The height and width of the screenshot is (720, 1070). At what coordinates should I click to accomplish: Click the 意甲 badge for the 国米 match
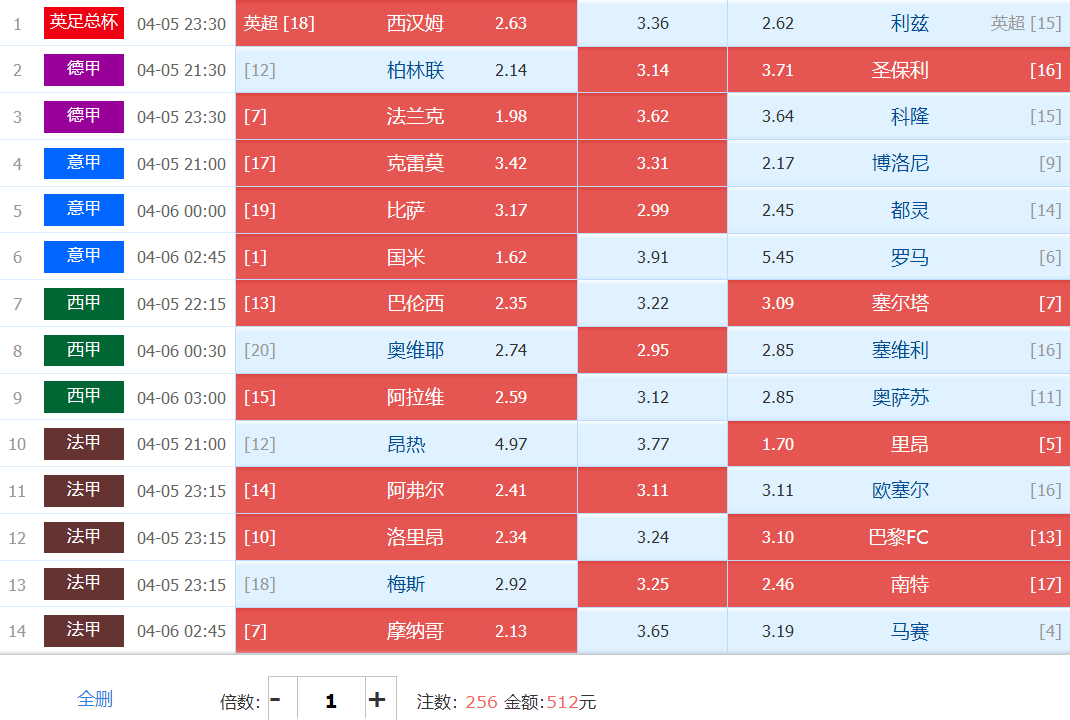(84, 257)
